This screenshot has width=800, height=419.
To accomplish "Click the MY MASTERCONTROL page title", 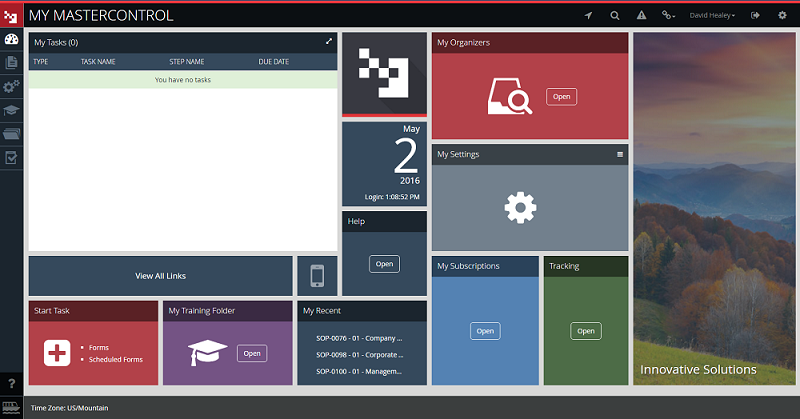I will pos(101,15).
